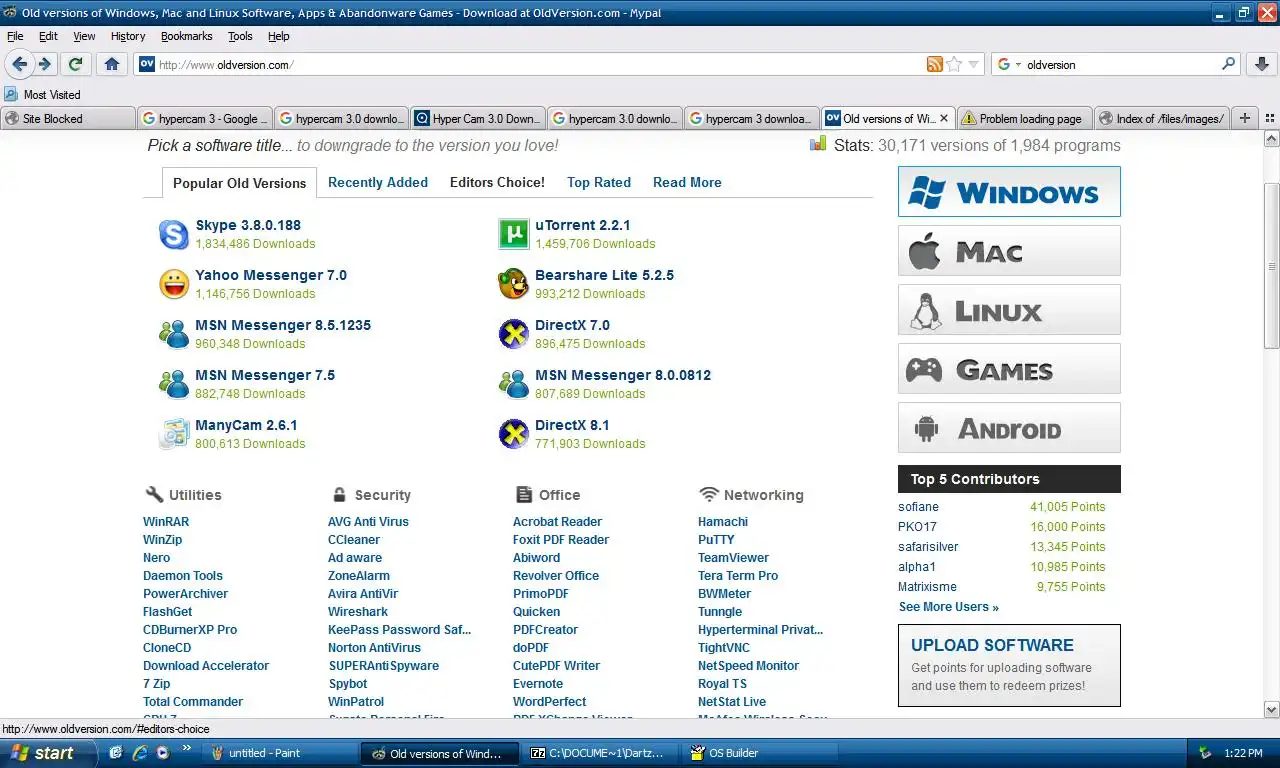
Task: Switch to Top Rated tab
Action: coord(599,183)
